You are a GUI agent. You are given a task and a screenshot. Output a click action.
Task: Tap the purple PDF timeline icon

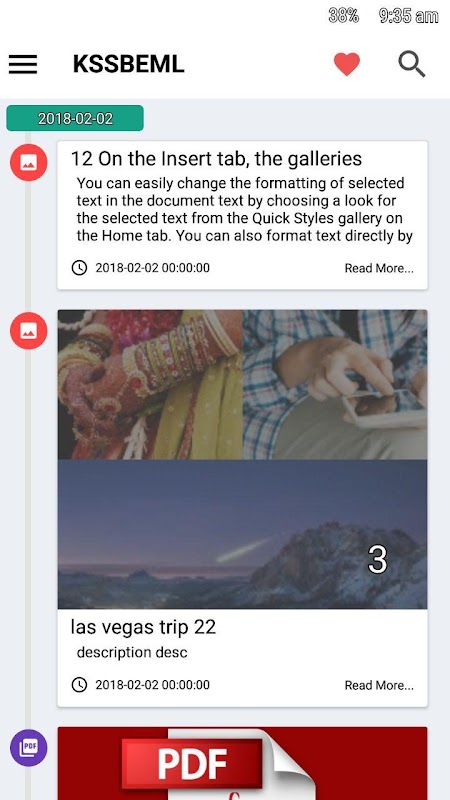pyautogui.click(x=29, y=748)
